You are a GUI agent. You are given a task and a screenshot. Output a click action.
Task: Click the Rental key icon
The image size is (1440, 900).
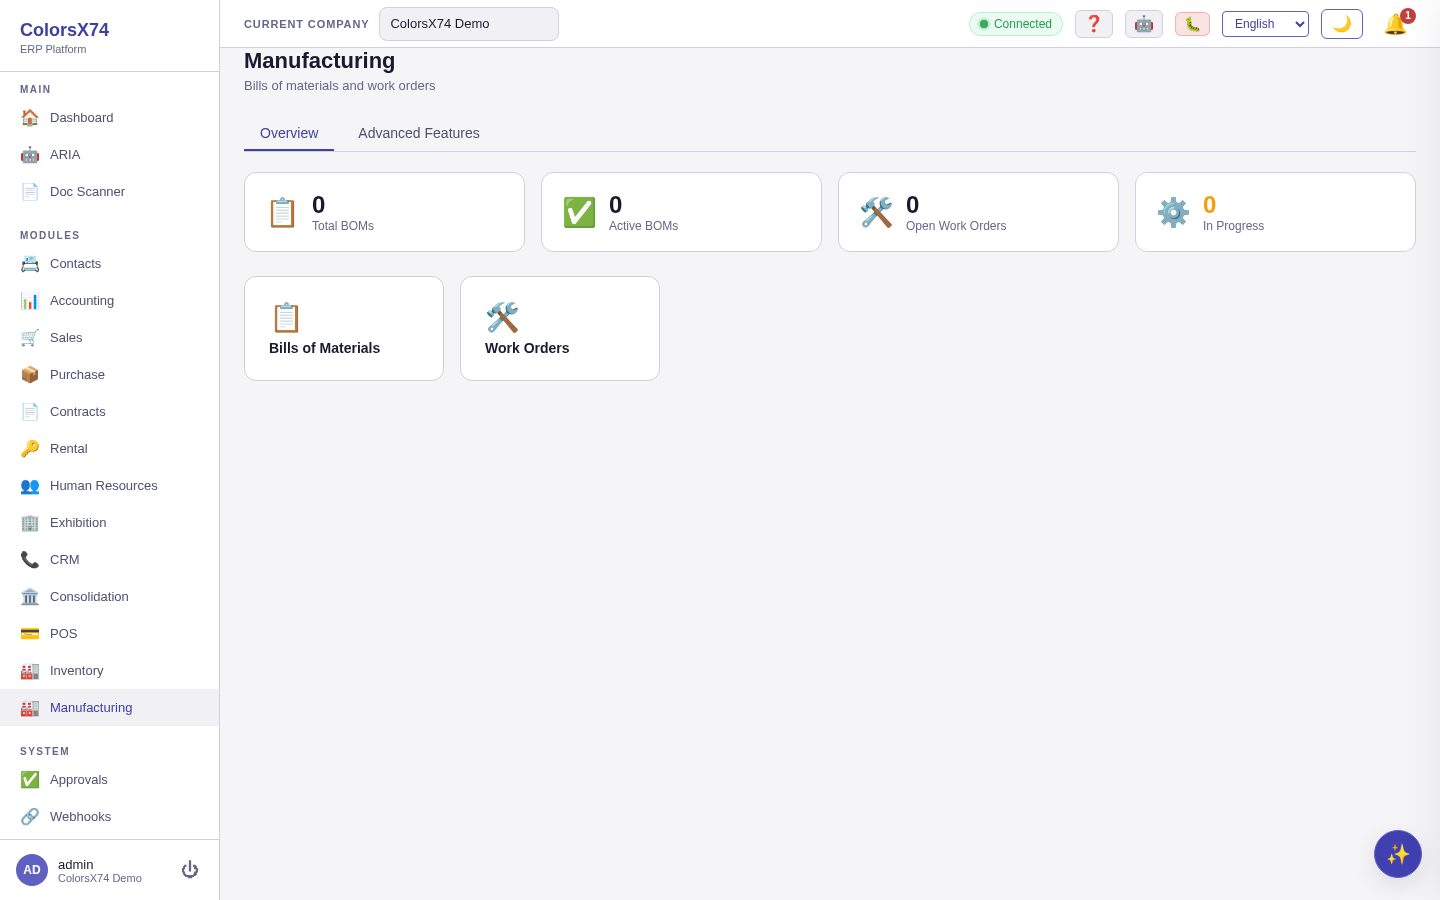[x=30, y=448]
